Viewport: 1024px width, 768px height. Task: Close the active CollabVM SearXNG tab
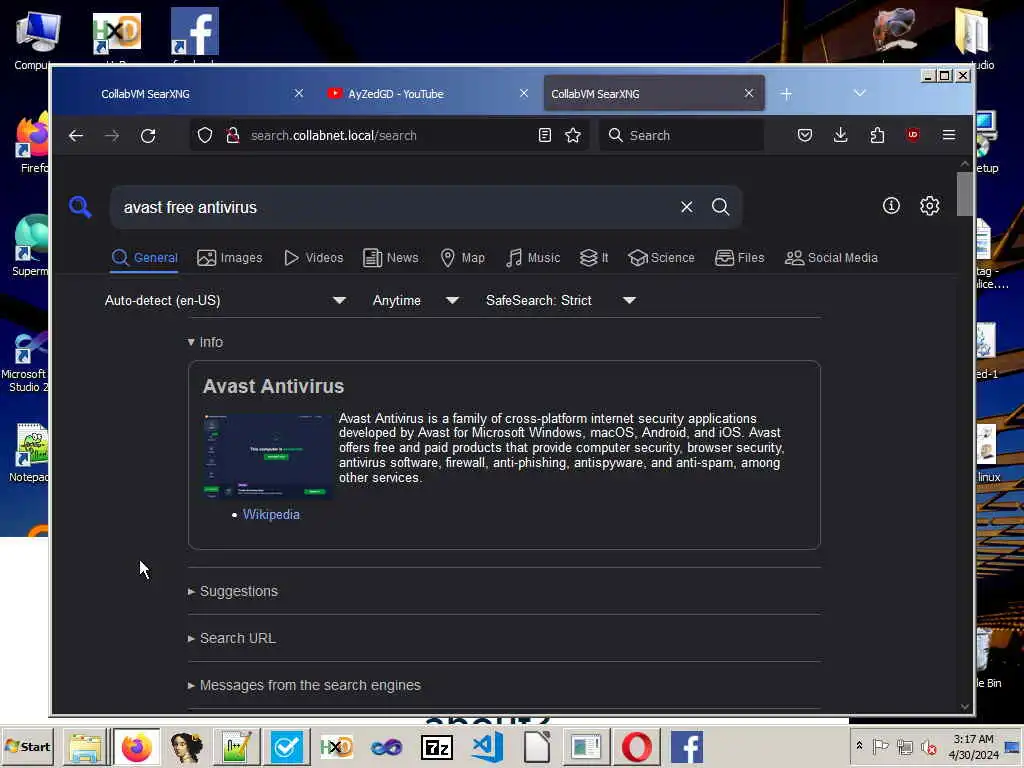click(x=749, y=93)
